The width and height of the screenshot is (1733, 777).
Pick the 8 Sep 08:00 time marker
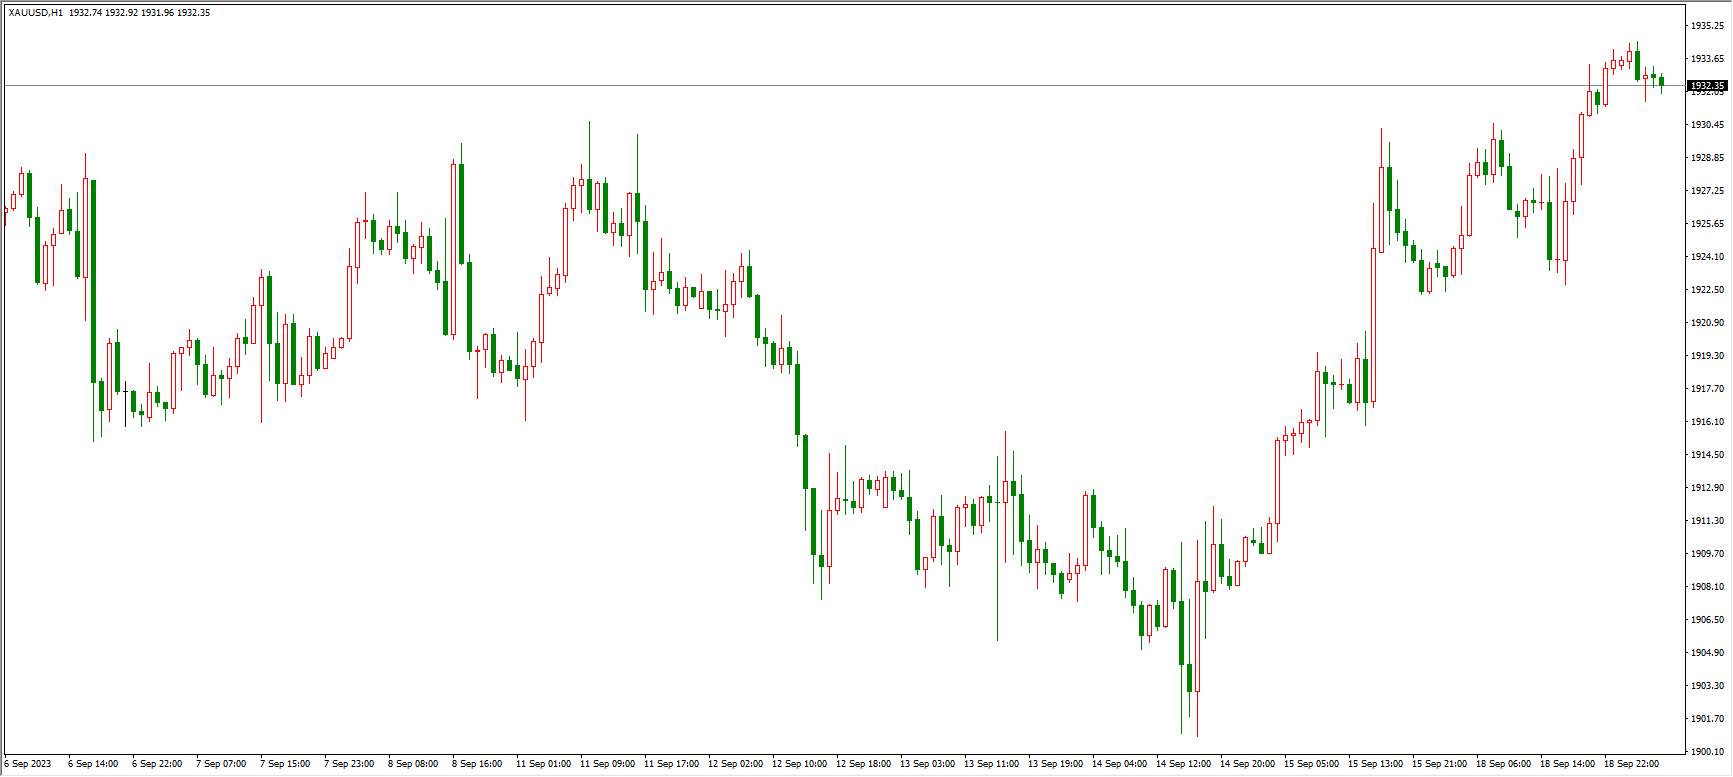pos(413,764)
